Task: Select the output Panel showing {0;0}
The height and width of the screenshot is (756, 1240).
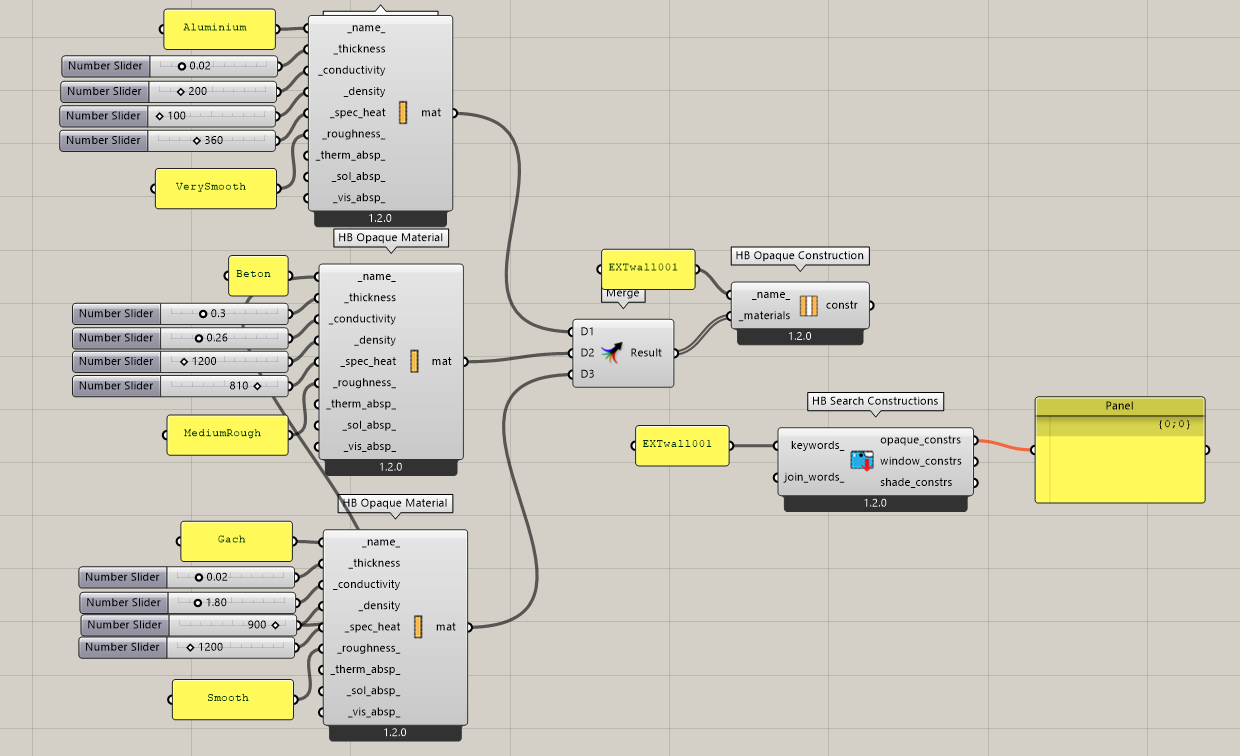Action: [x=1120, y=450]
